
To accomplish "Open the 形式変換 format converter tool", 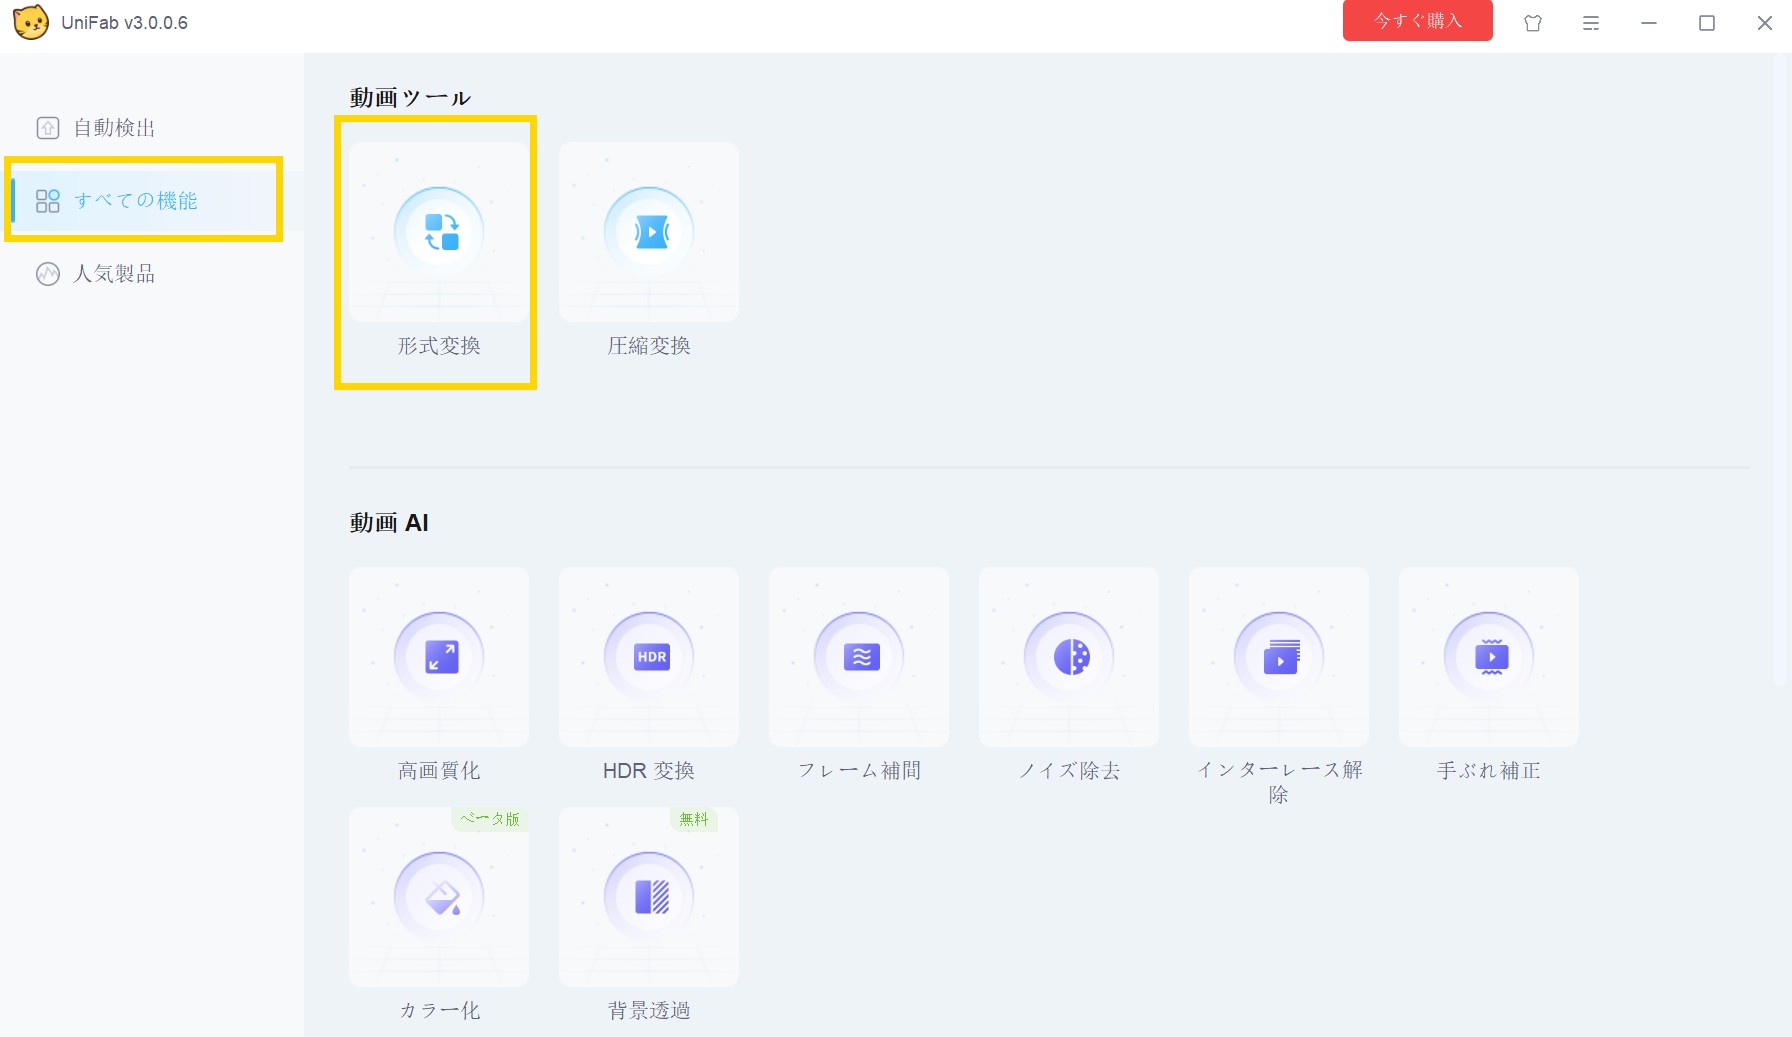I will [439, 232].
